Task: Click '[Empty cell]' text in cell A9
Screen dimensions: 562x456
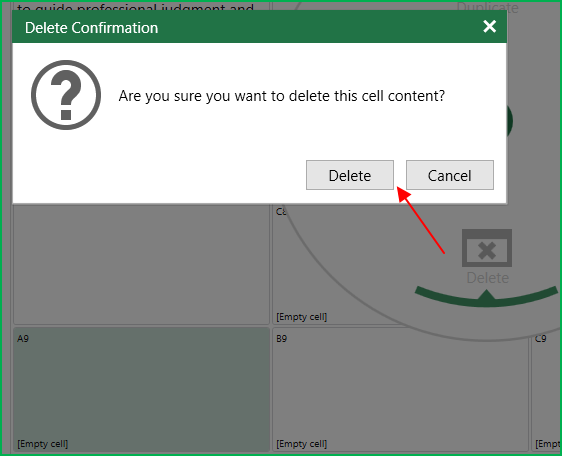Action: coord(43,444)
